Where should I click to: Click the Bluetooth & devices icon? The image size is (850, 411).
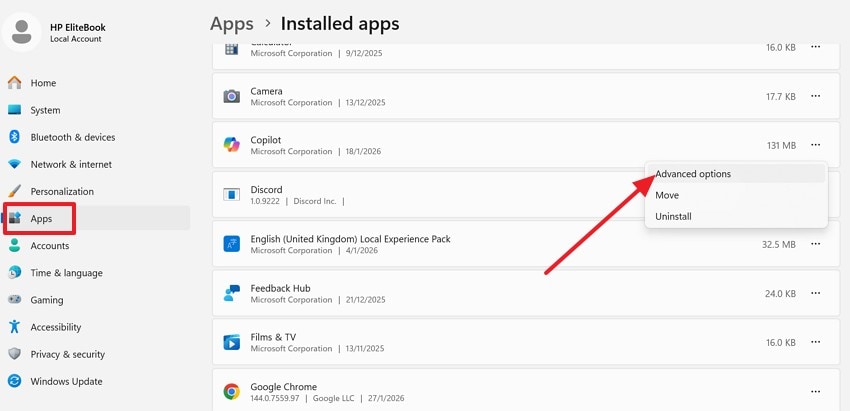[x=15, y=137]
